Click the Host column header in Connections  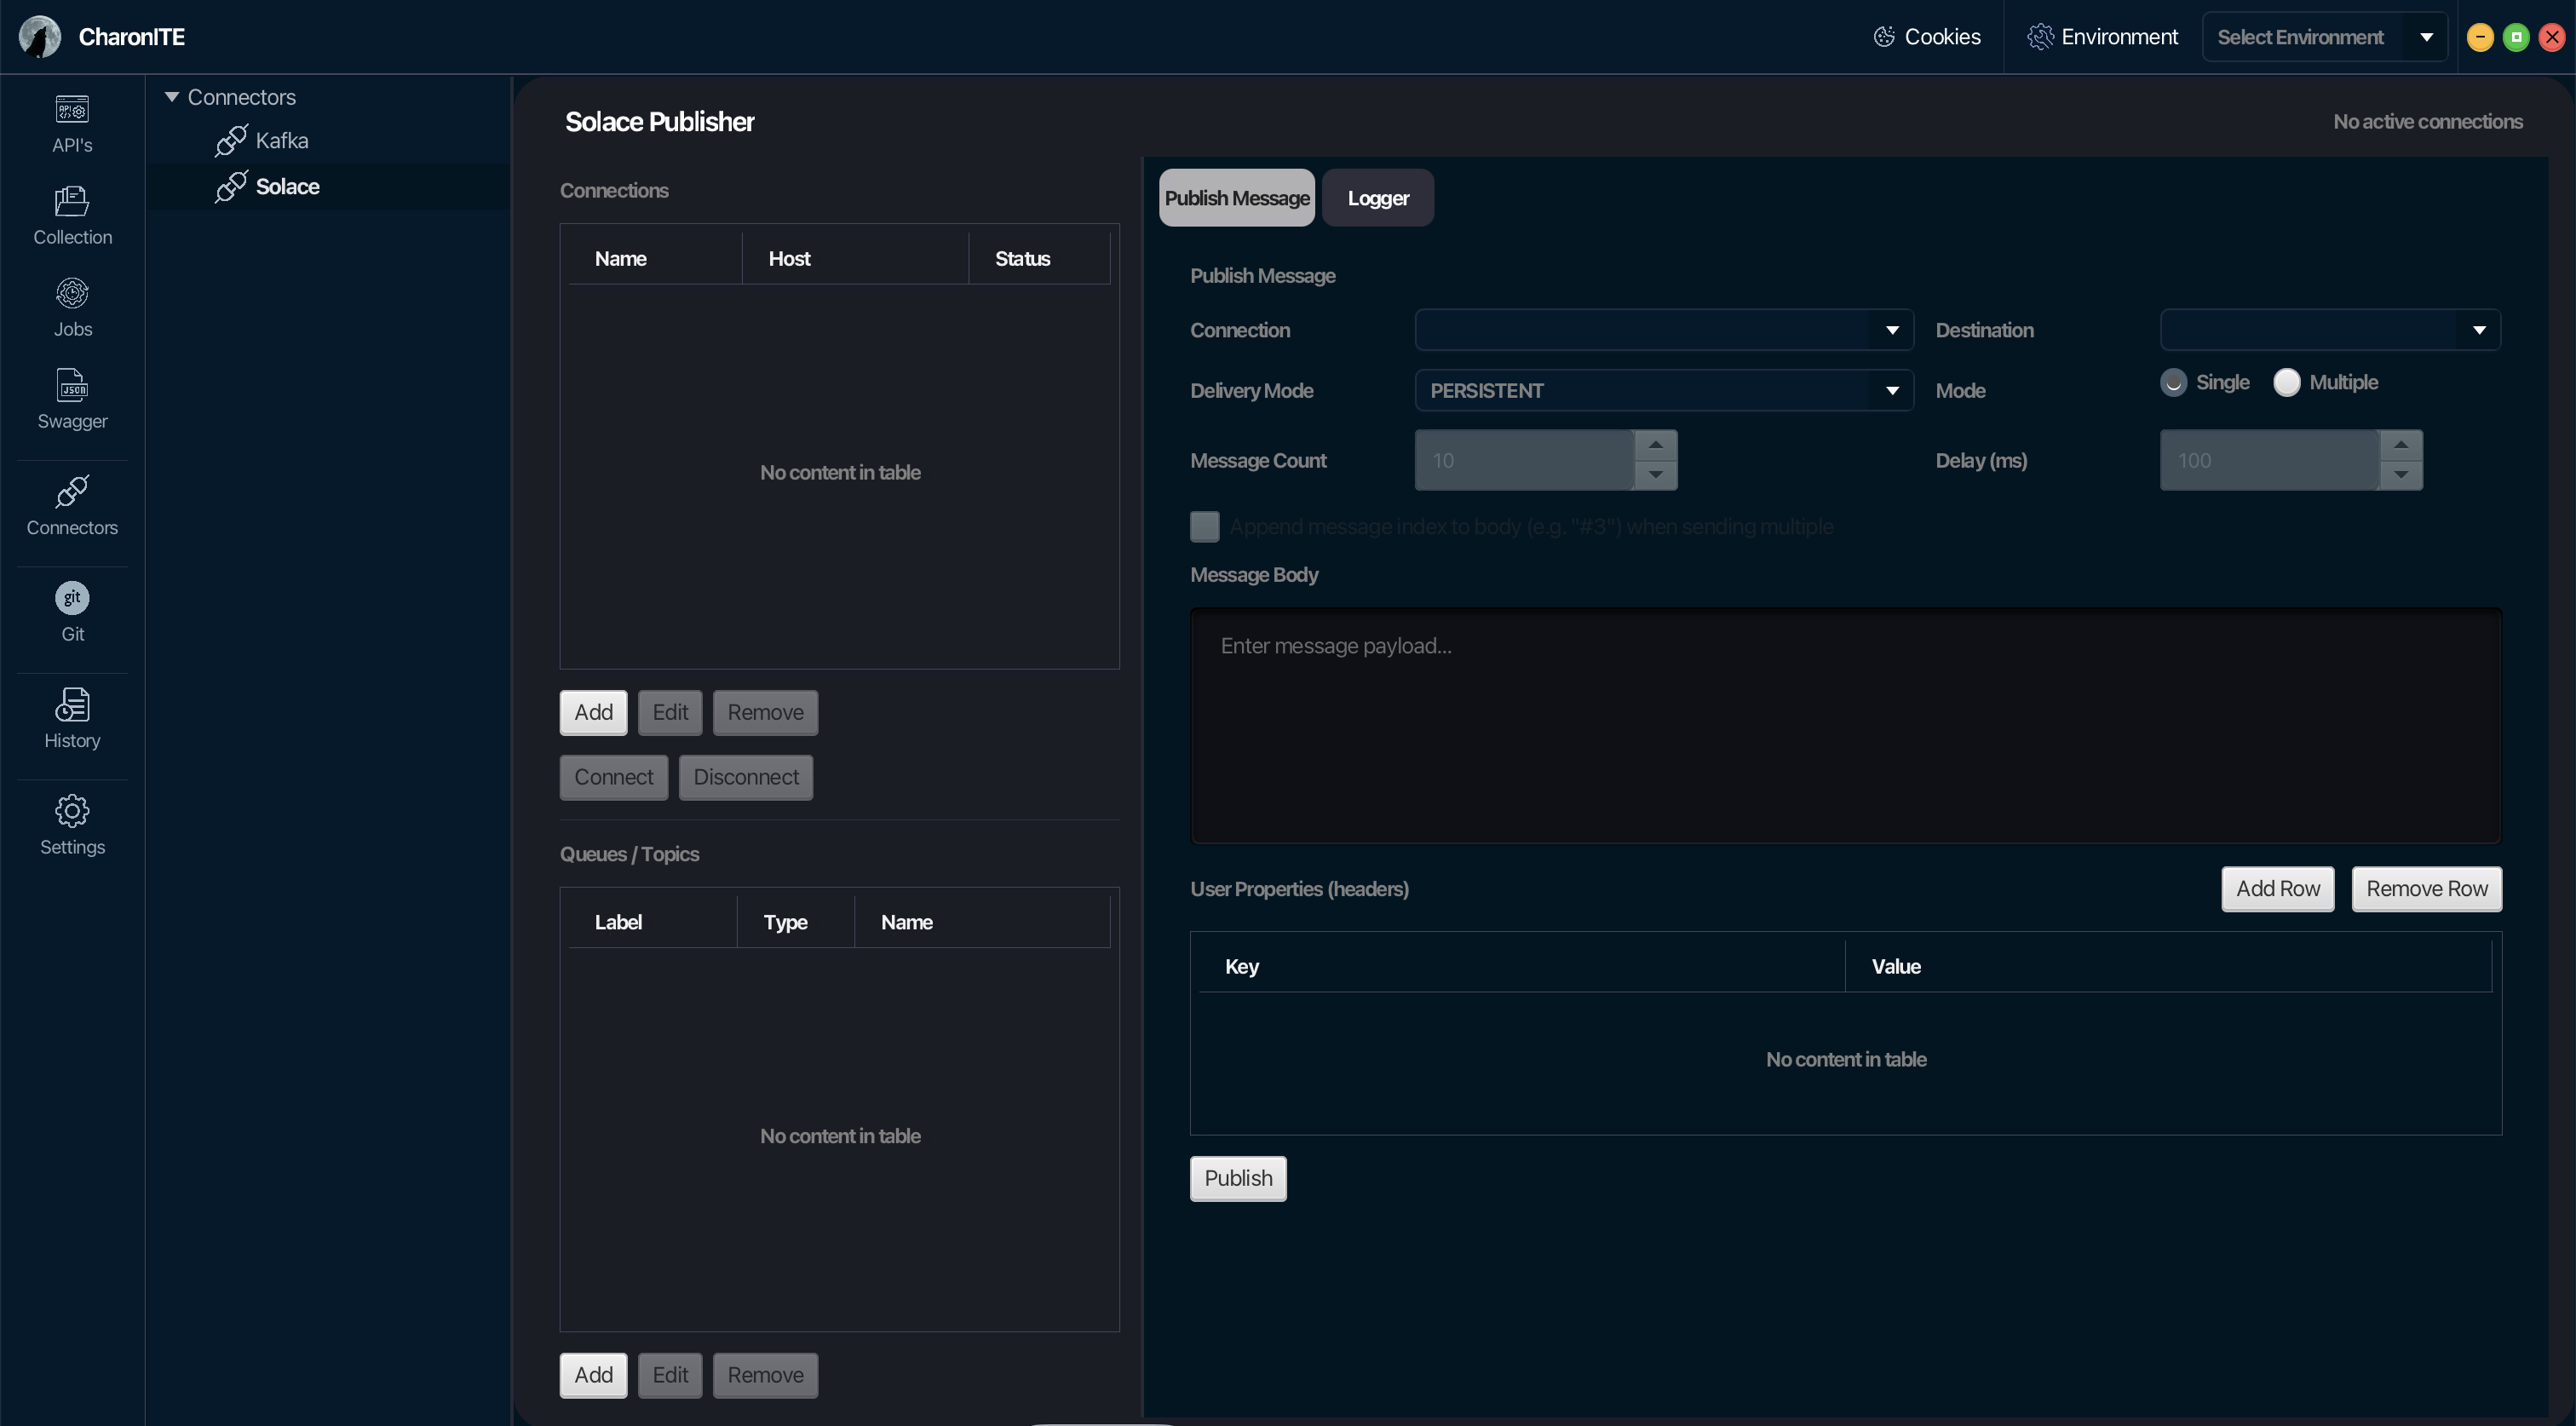pos(855,259)
